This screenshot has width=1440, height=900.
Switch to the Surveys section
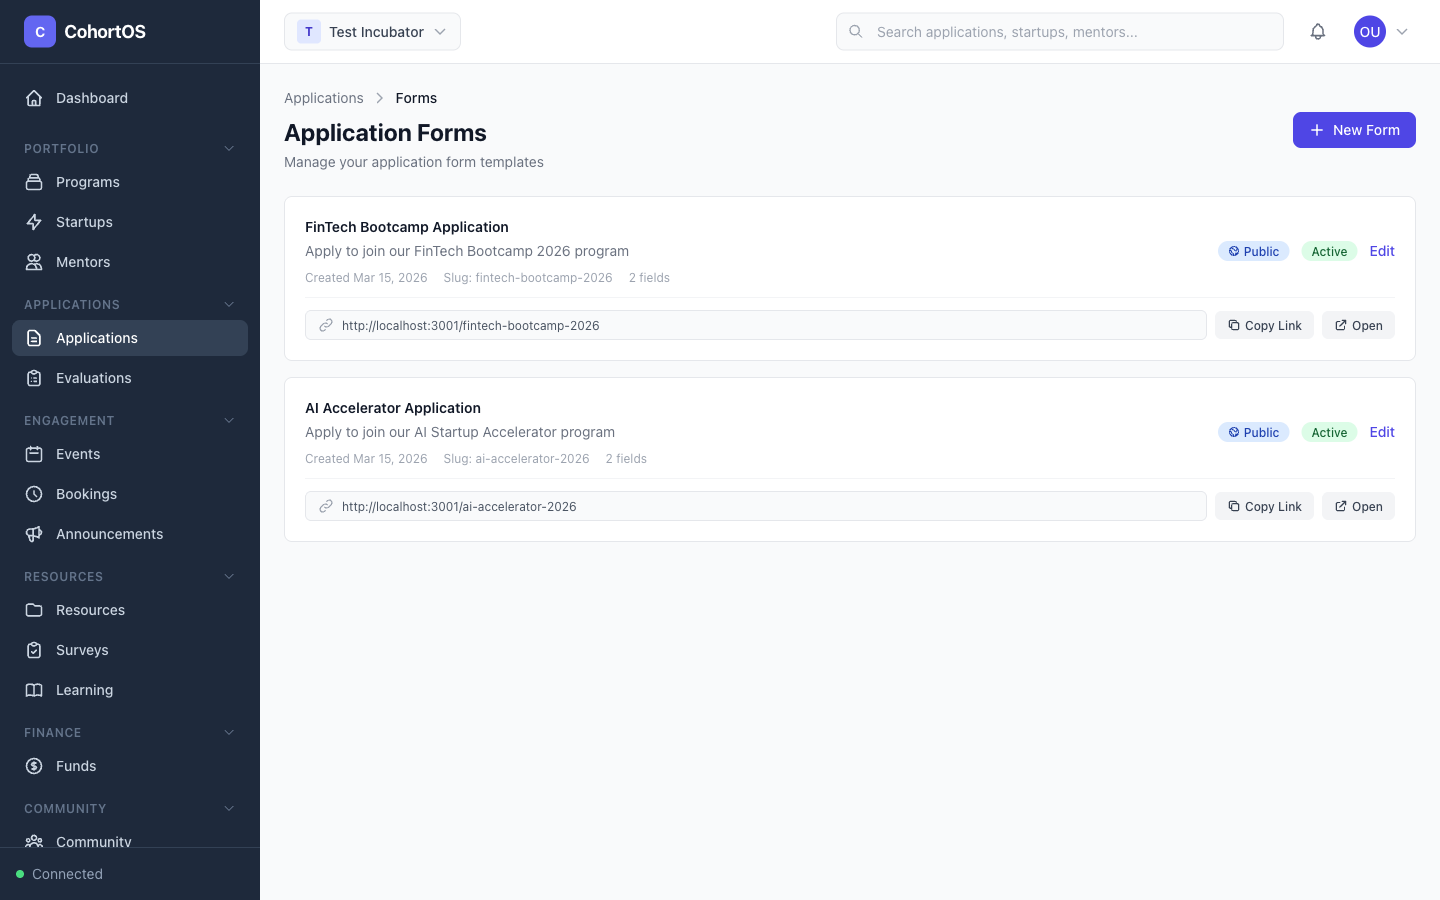pos(82,650)
